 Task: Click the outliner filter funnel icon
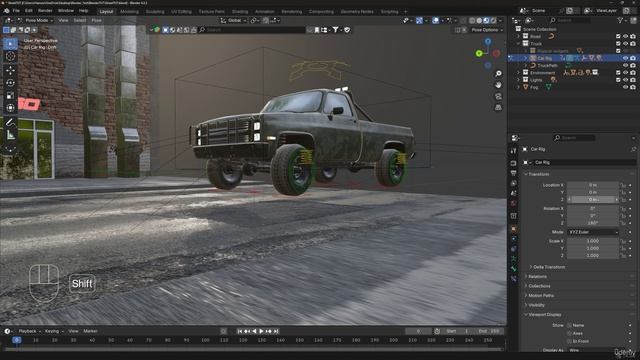(x=620, y=20)
